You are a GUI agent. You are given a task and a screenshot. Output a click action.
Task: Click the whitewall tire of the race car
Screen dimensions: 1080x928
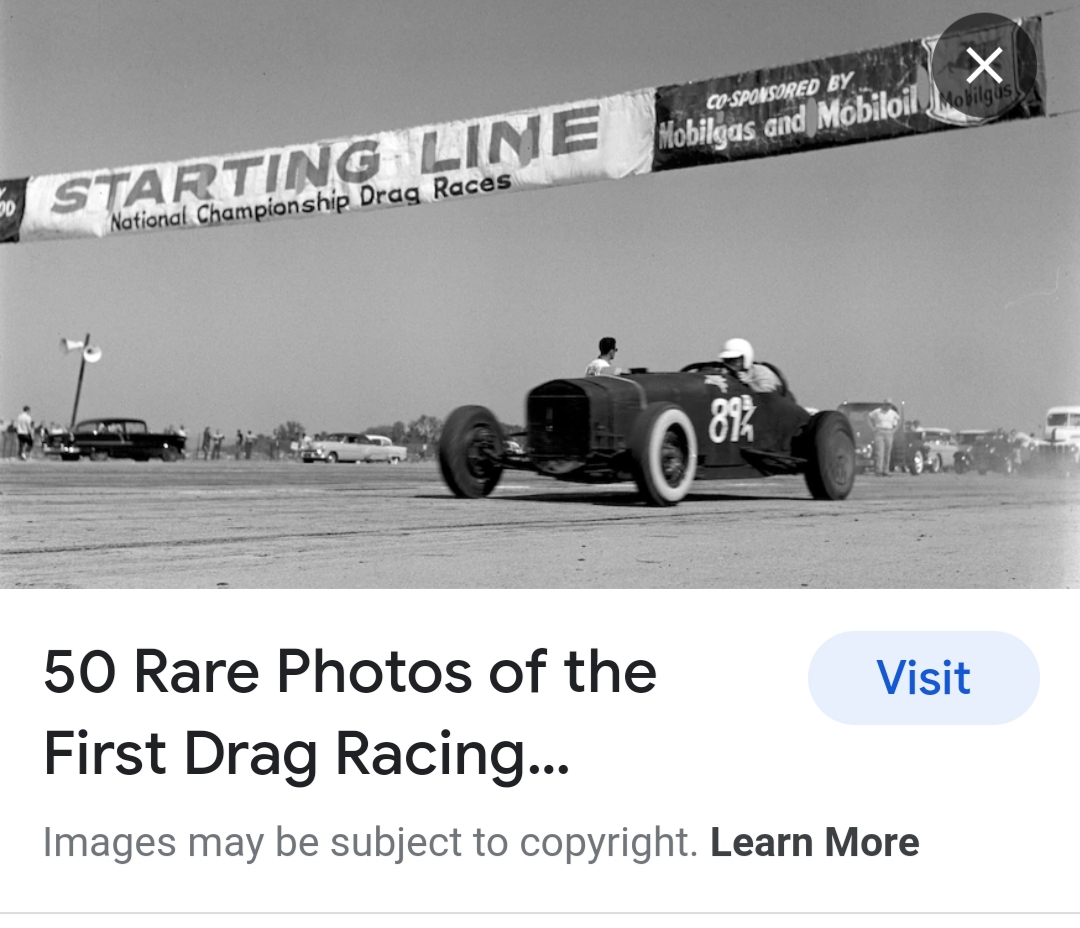(x=664, y=455)
